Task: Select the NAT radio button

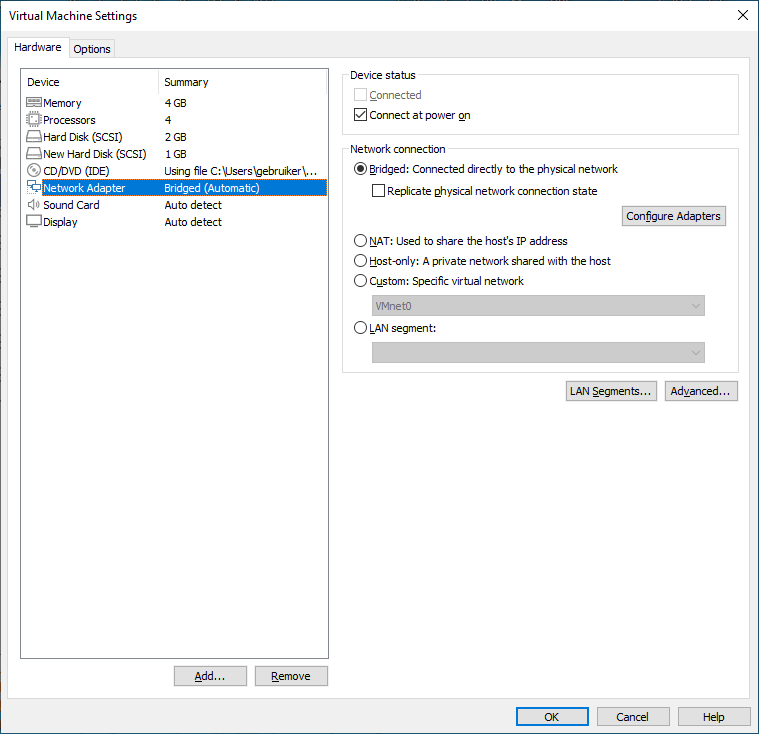Action: tap(361, 241)
